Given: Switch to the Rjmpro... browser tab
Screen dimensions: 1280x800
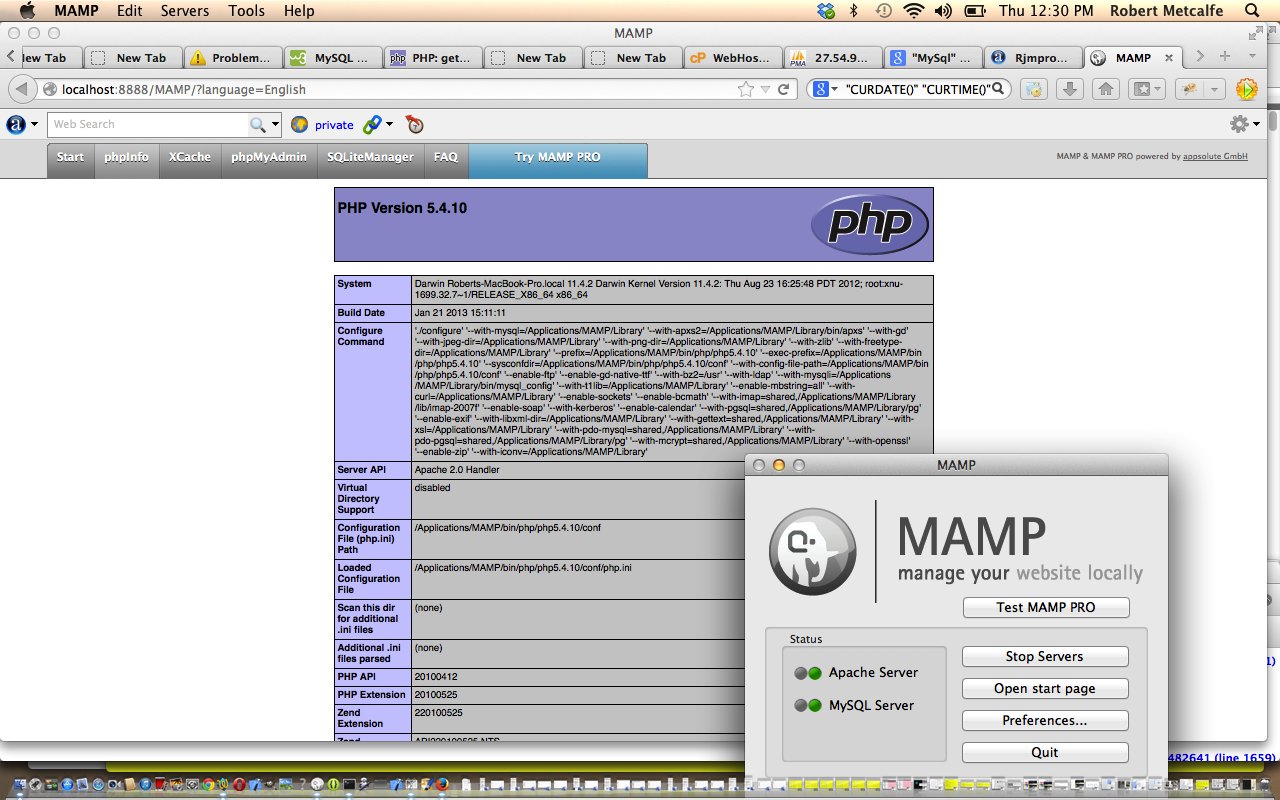Looking at the screenshot, I should coord(1033,58).
